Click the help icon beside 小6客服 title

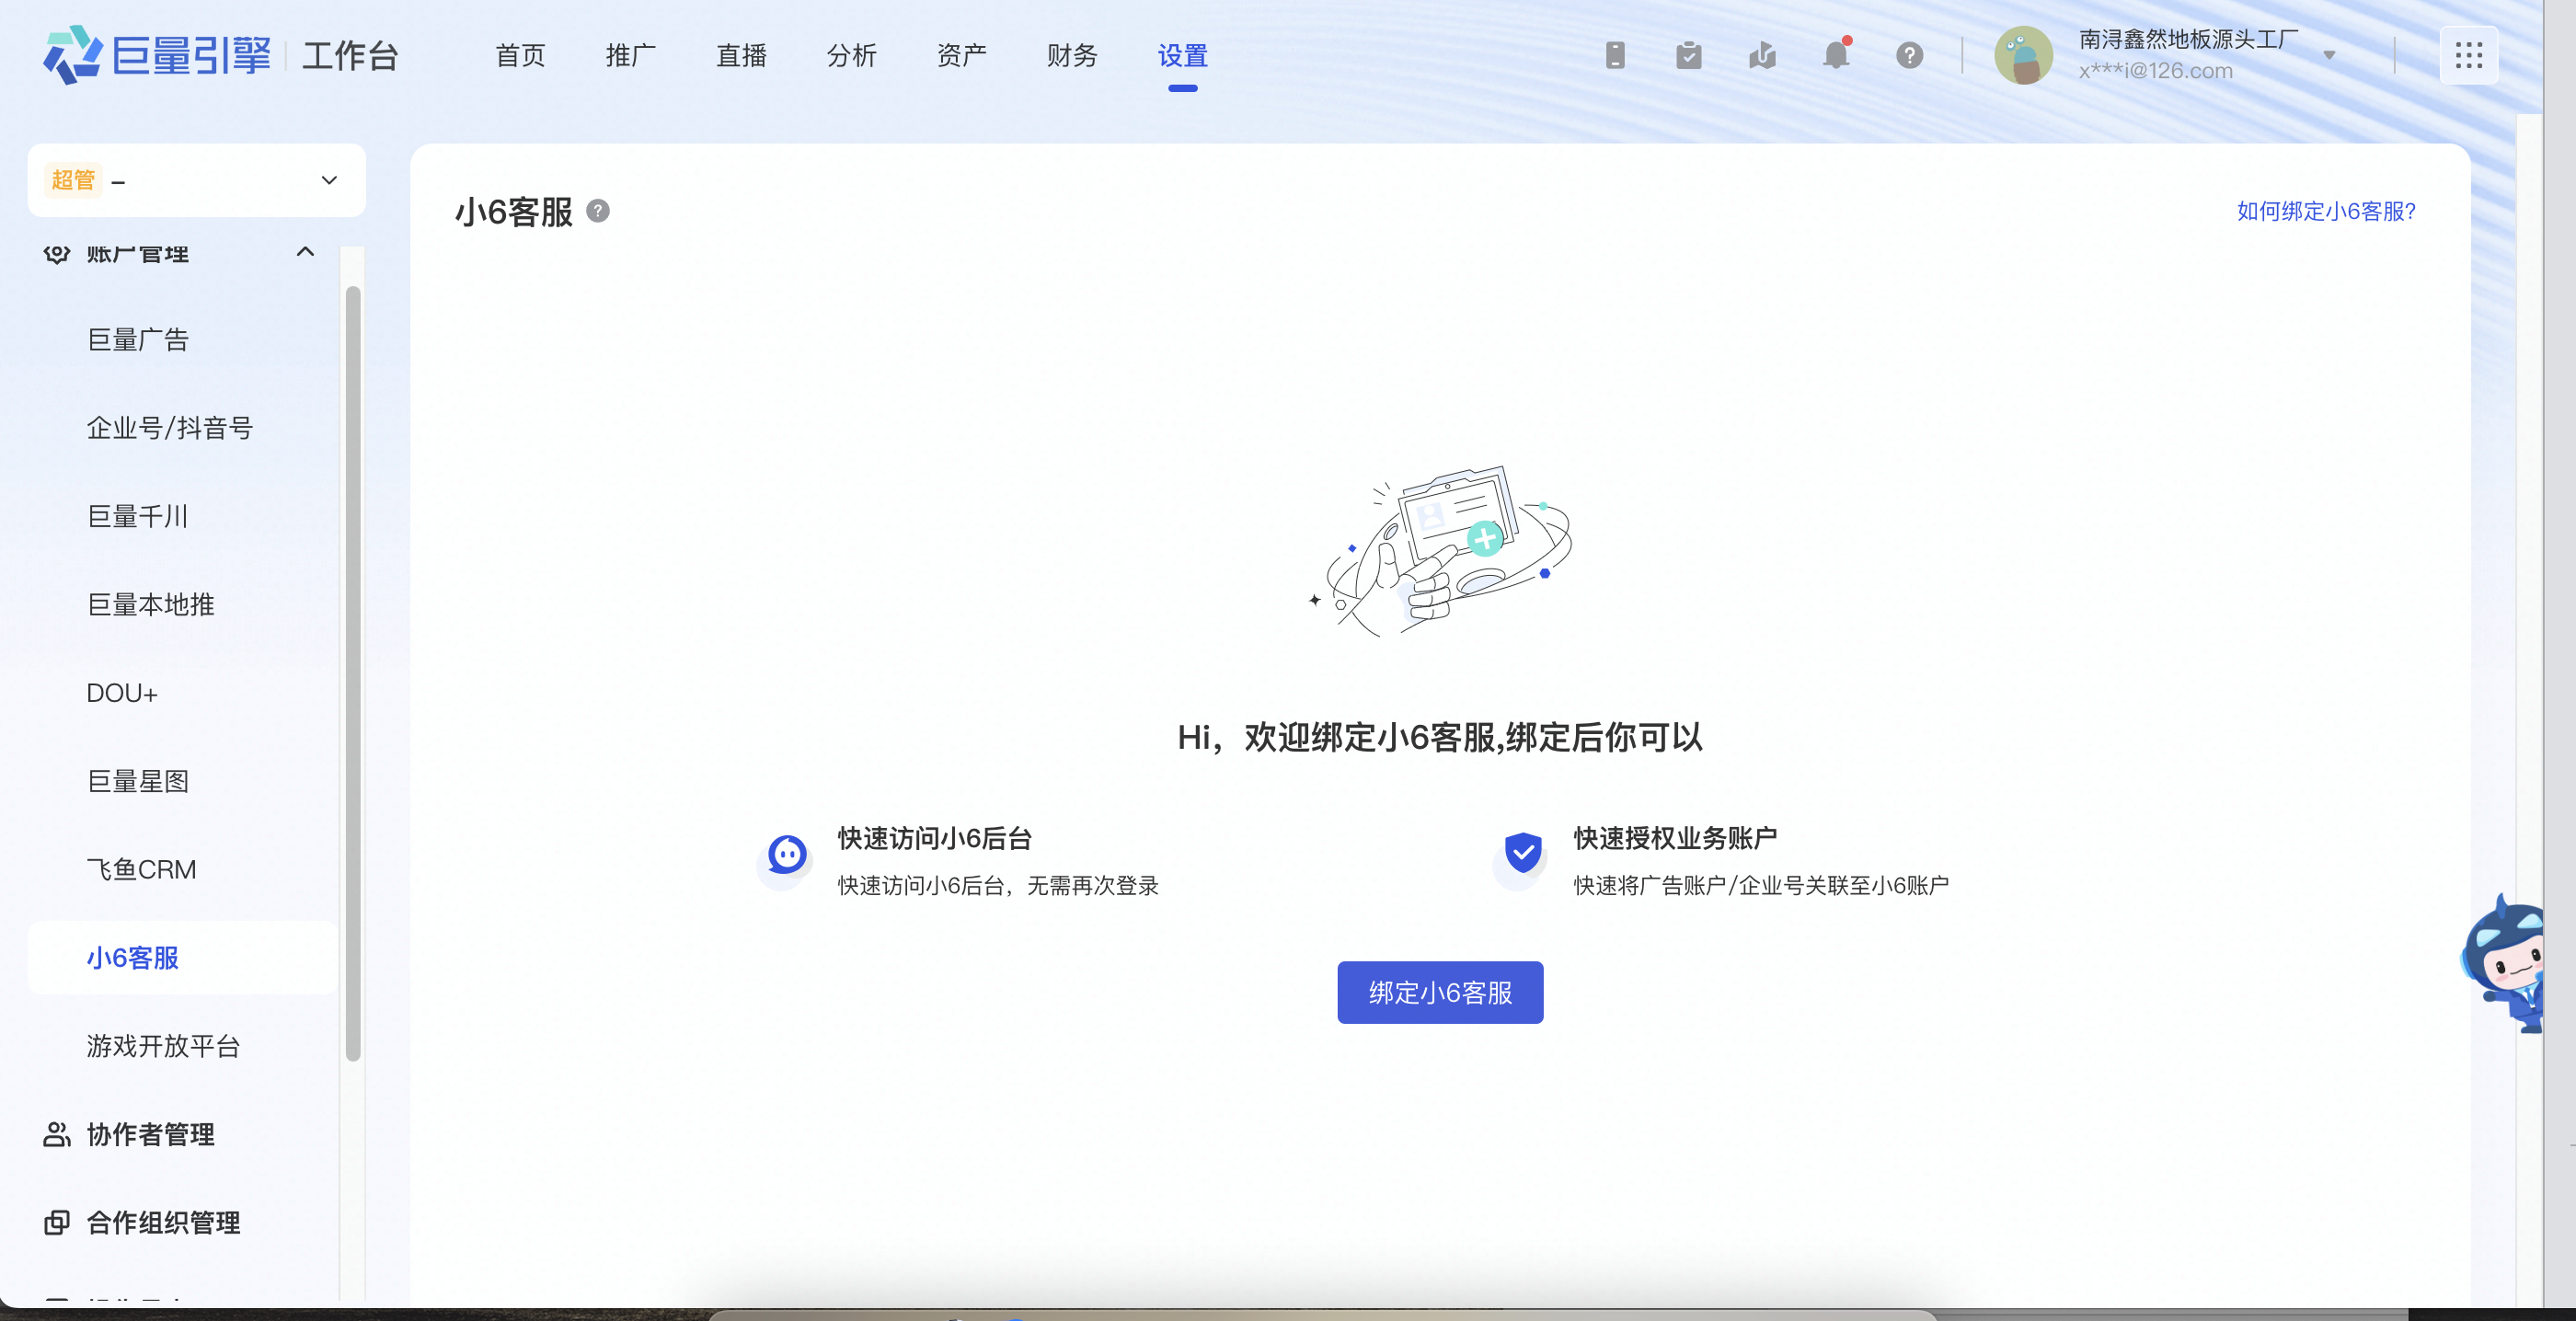click(598, 211)
